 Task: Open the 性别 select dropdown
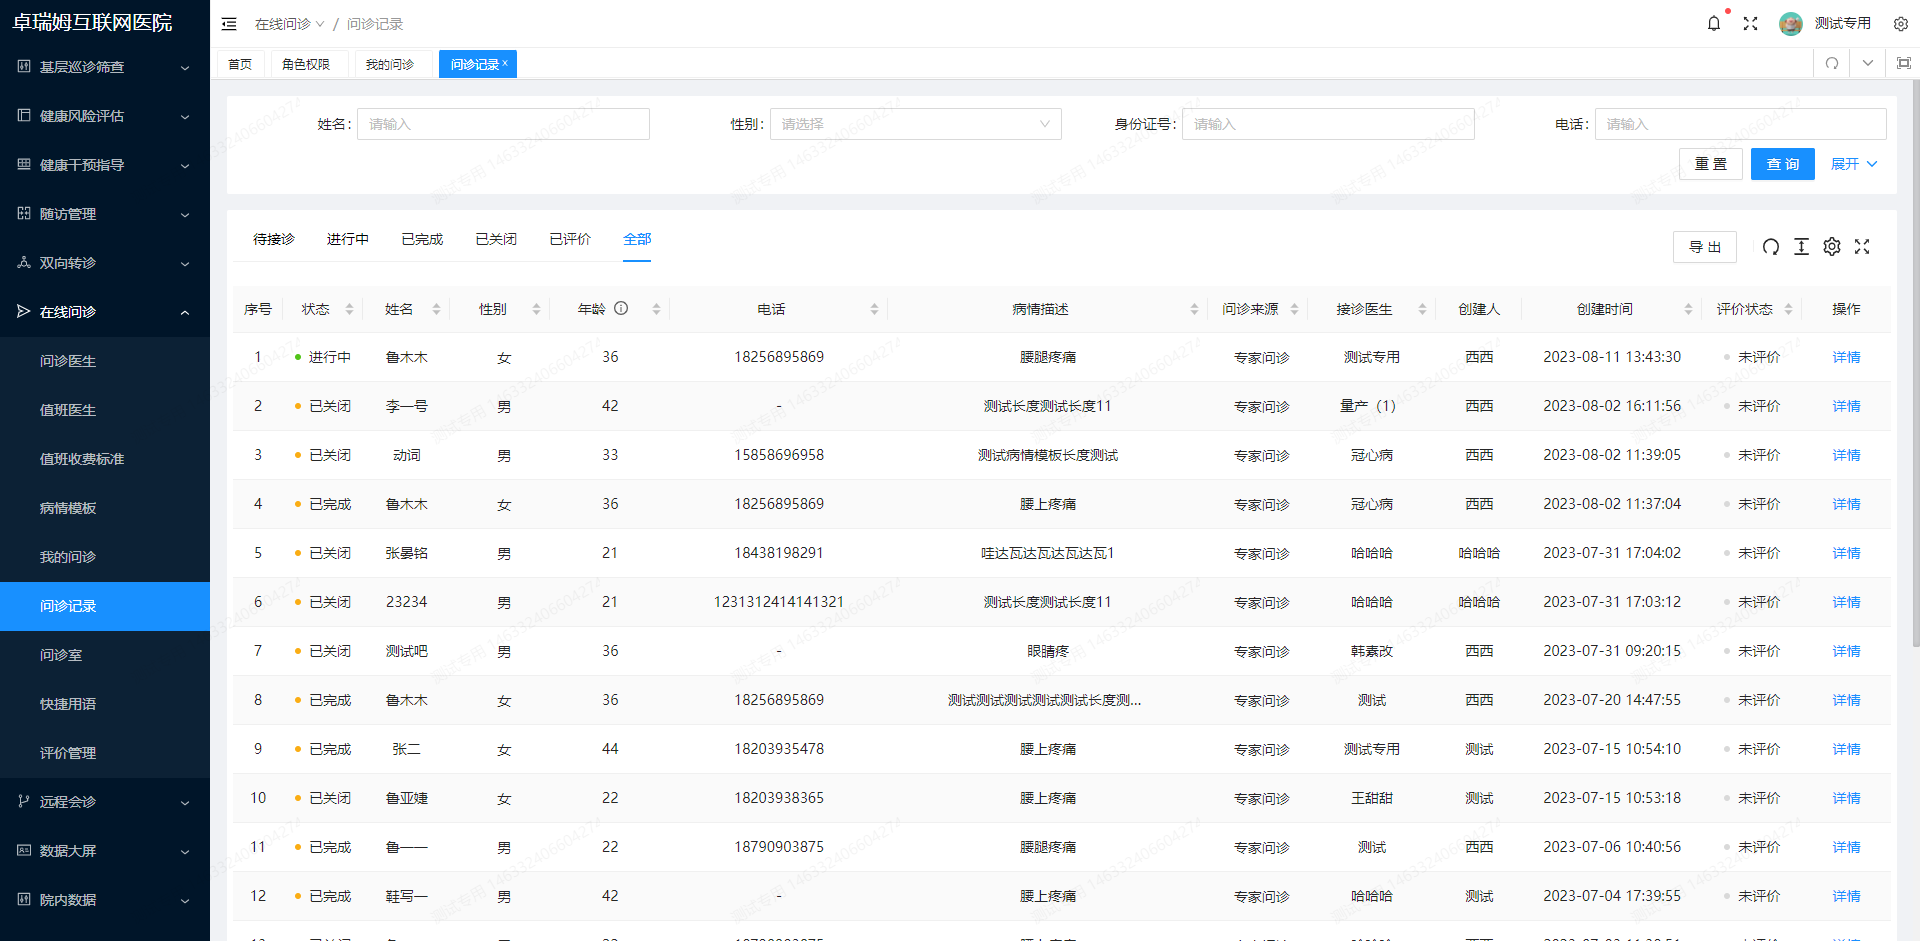[915, 124]
